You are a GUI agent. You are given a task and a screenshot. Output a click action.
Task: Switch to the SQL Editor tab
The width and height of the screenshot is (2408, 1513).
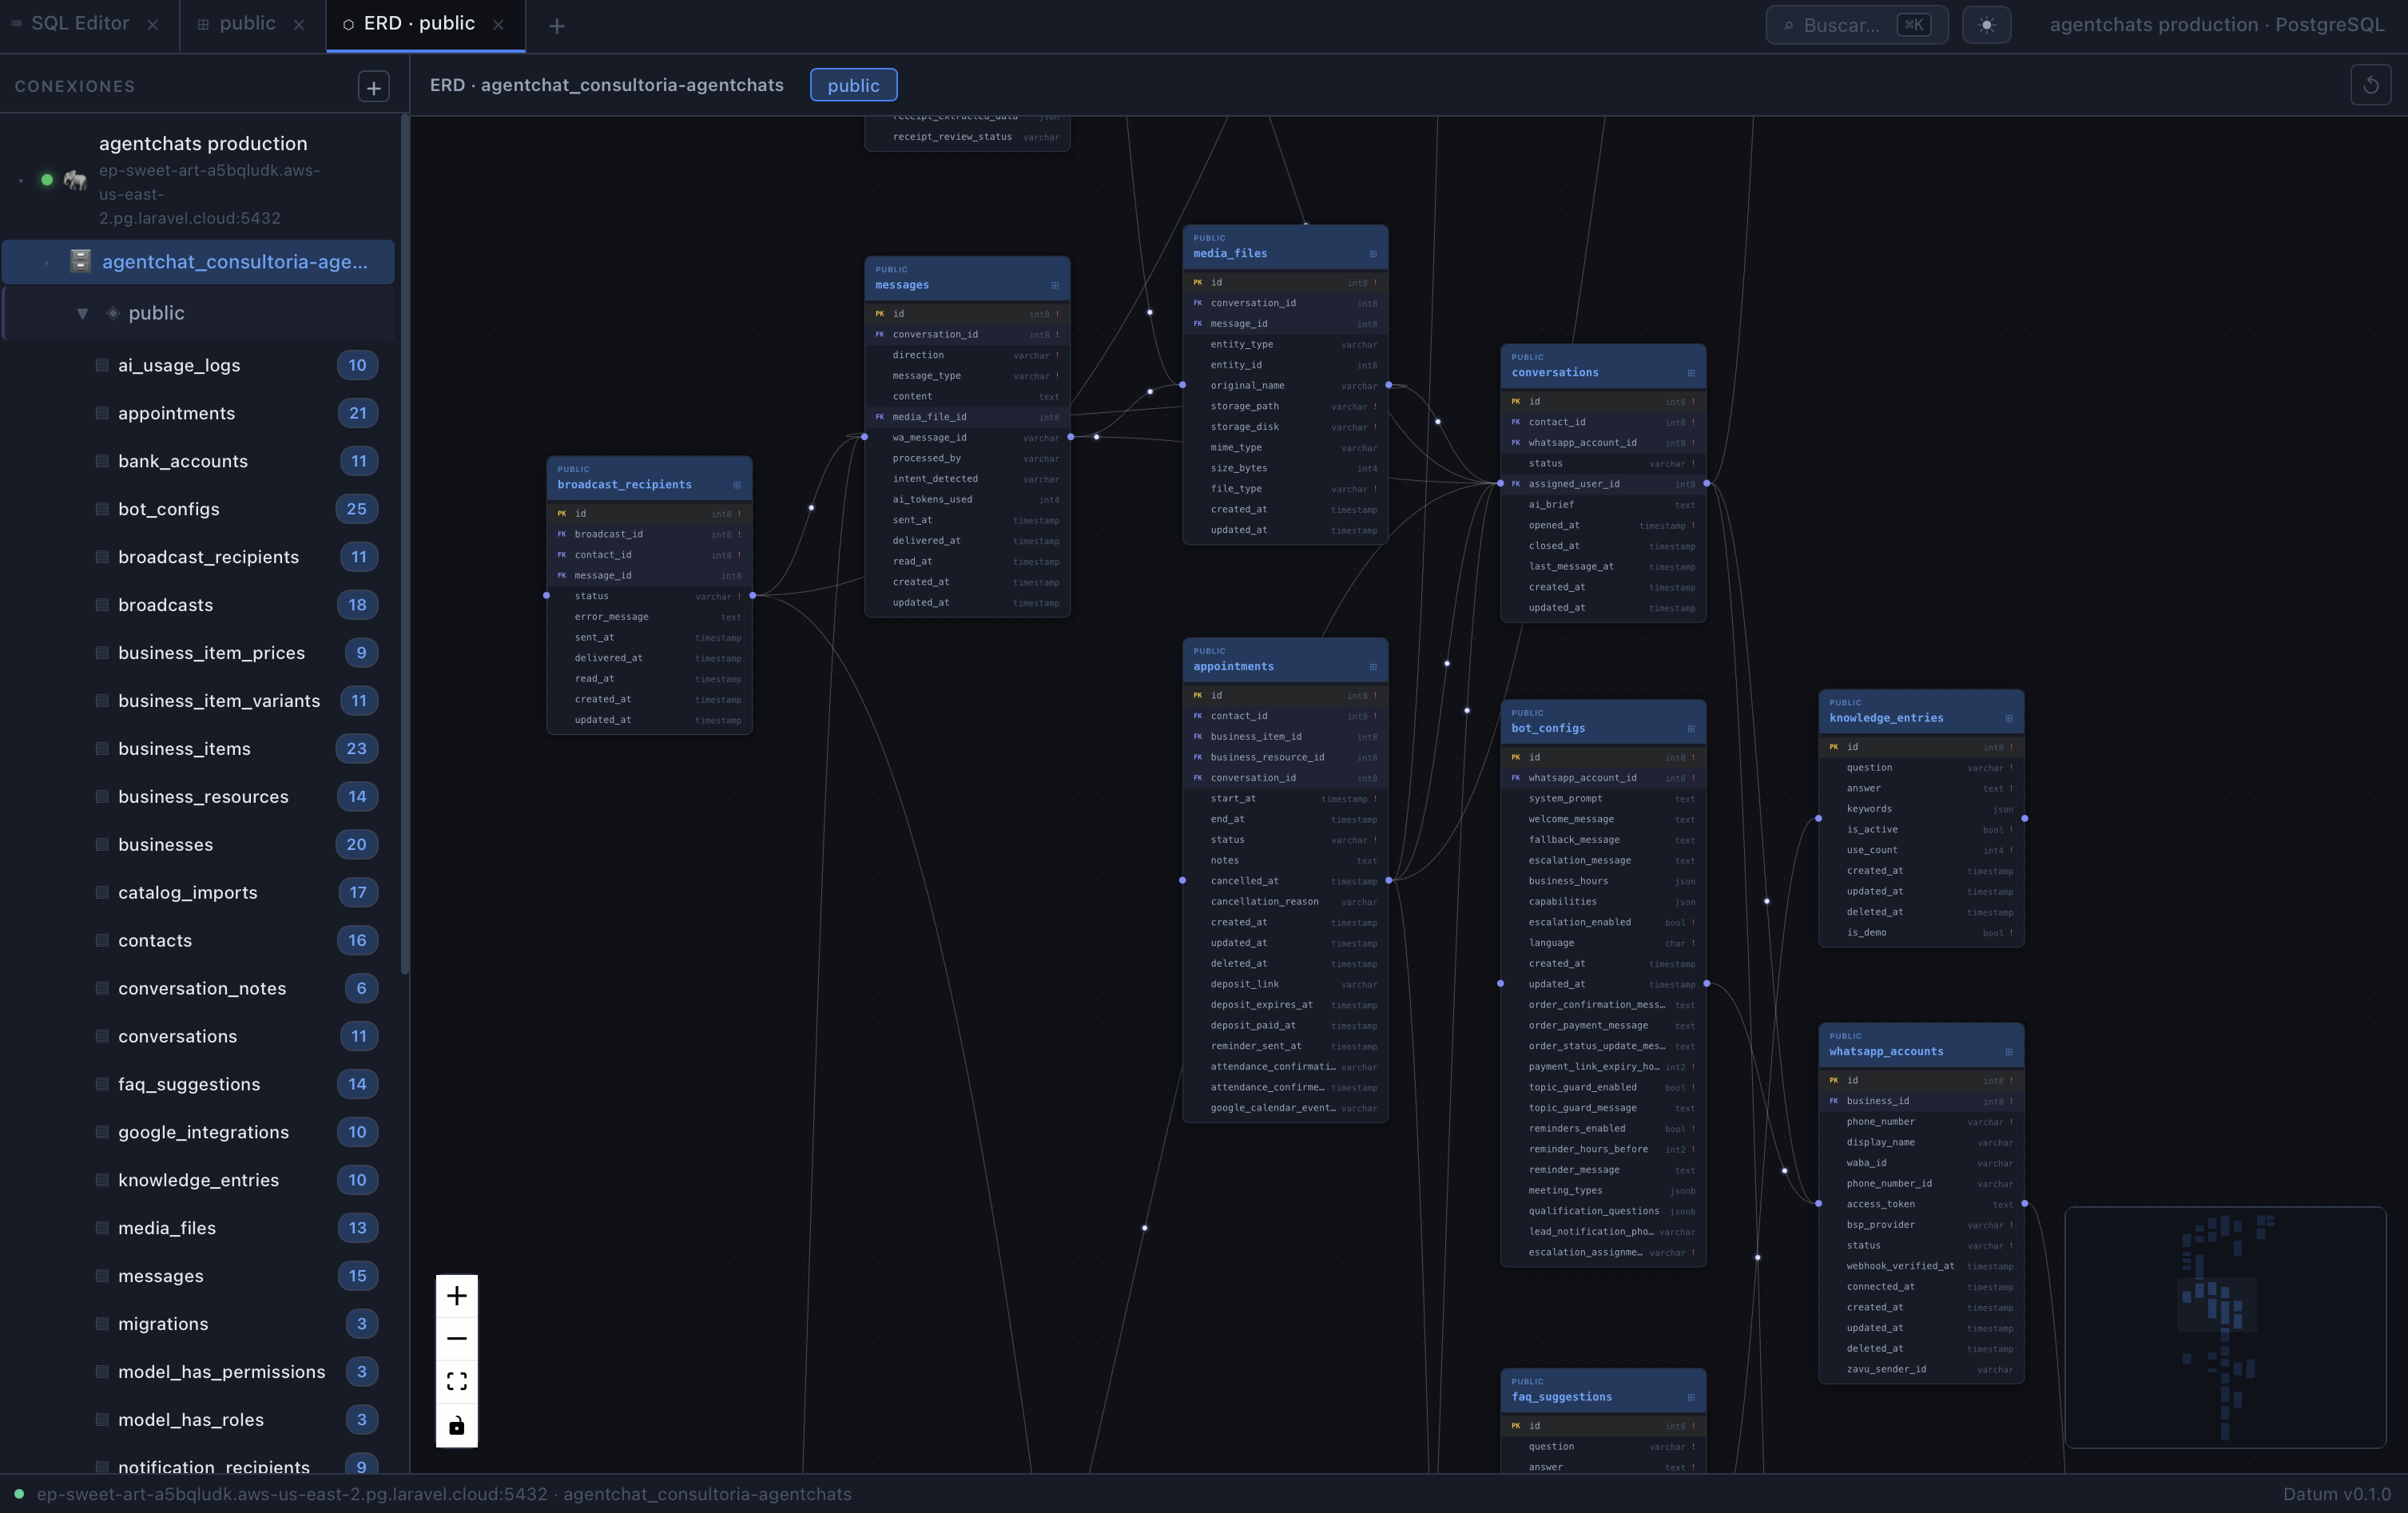(x=80, y=24)
